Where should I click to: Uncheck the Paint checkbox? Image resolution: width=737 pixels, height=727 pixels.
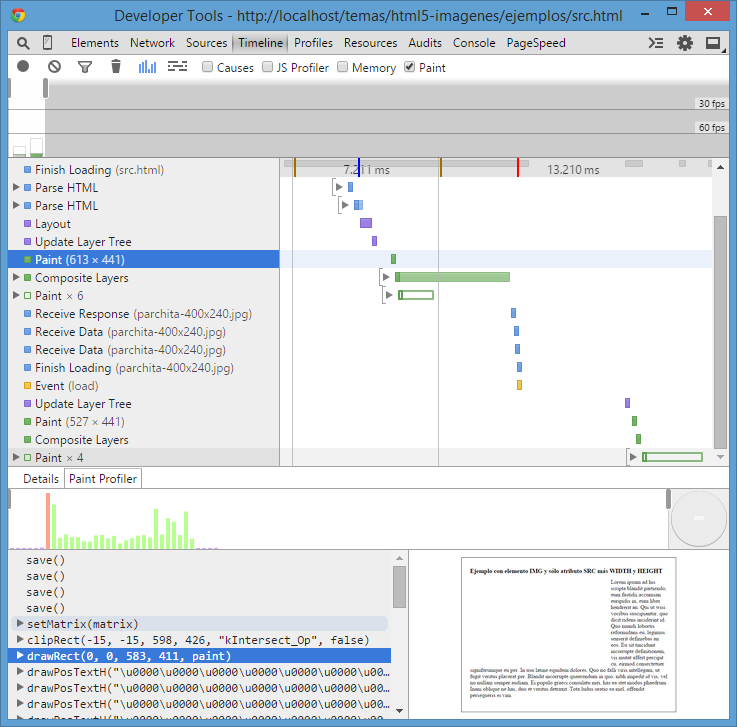point(410,68)
